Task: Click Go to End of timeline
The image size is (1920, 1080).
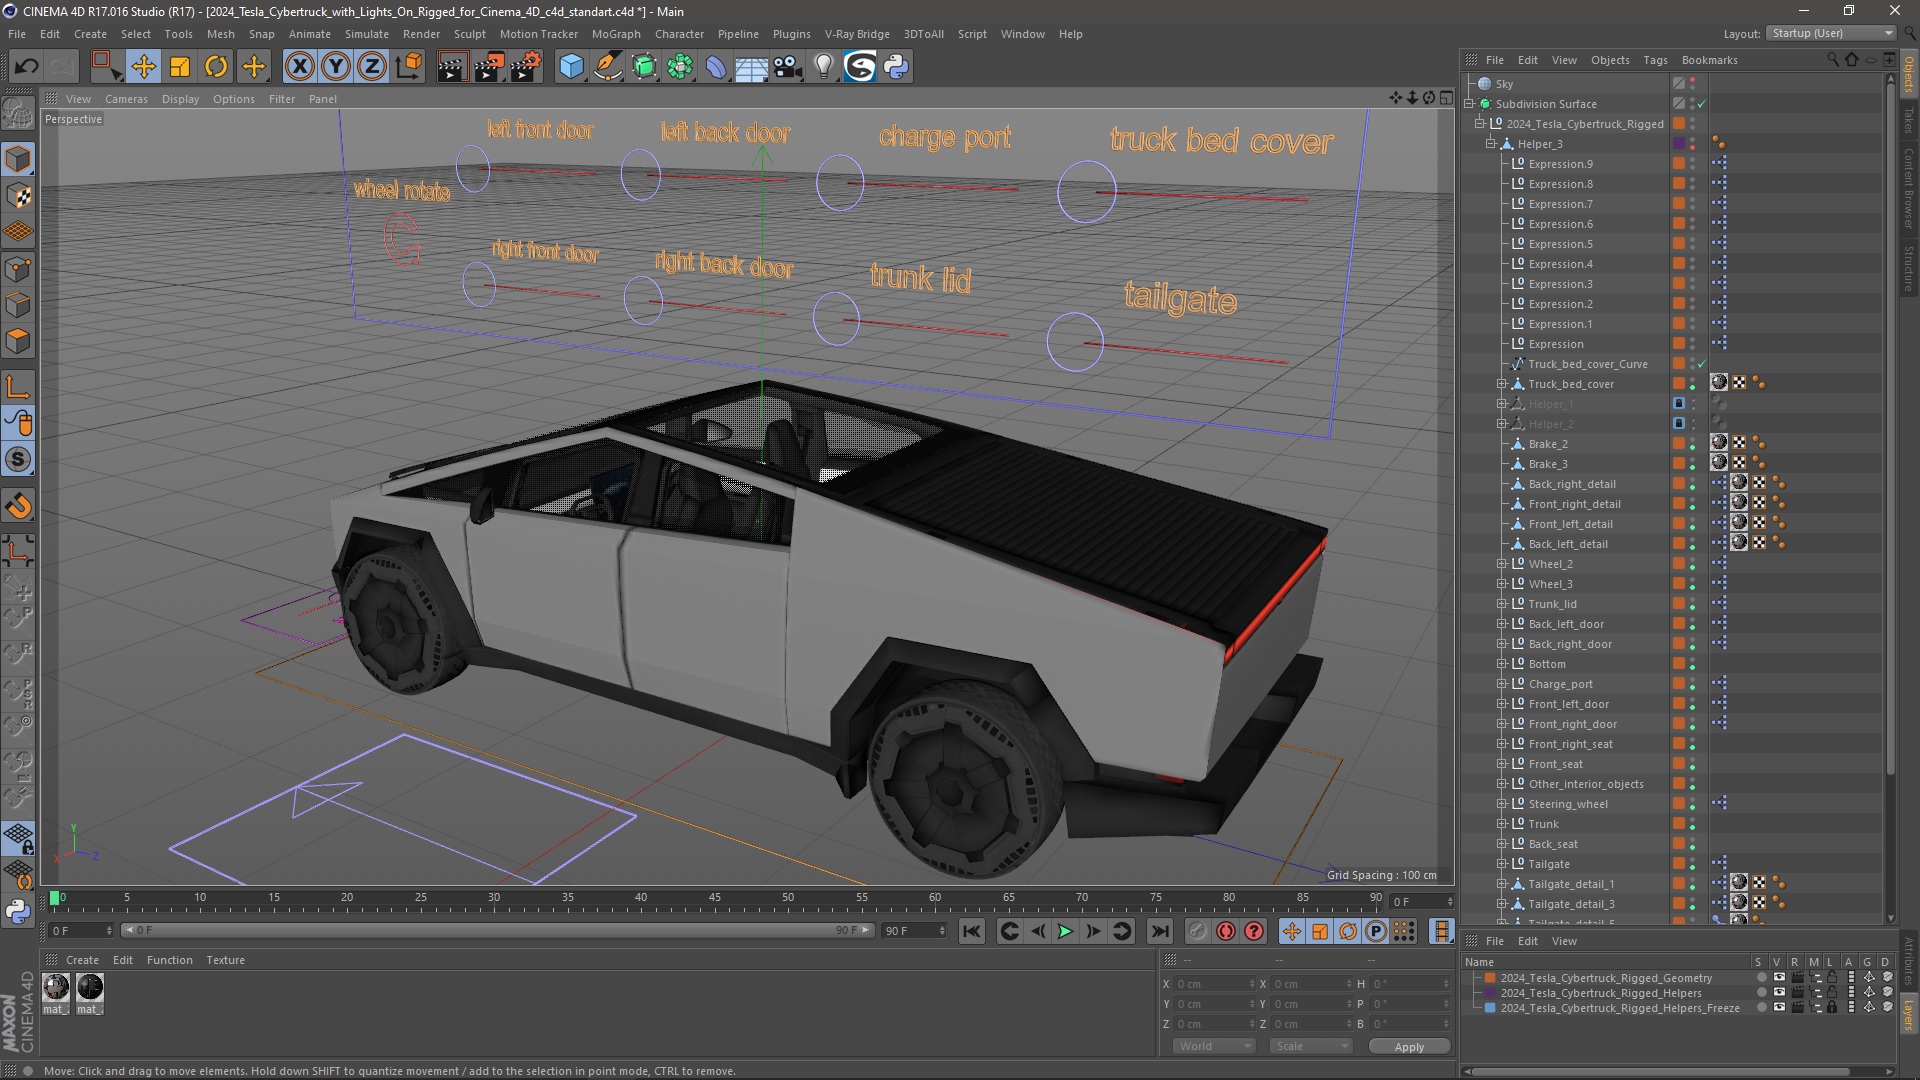Action: point(1159,932)
